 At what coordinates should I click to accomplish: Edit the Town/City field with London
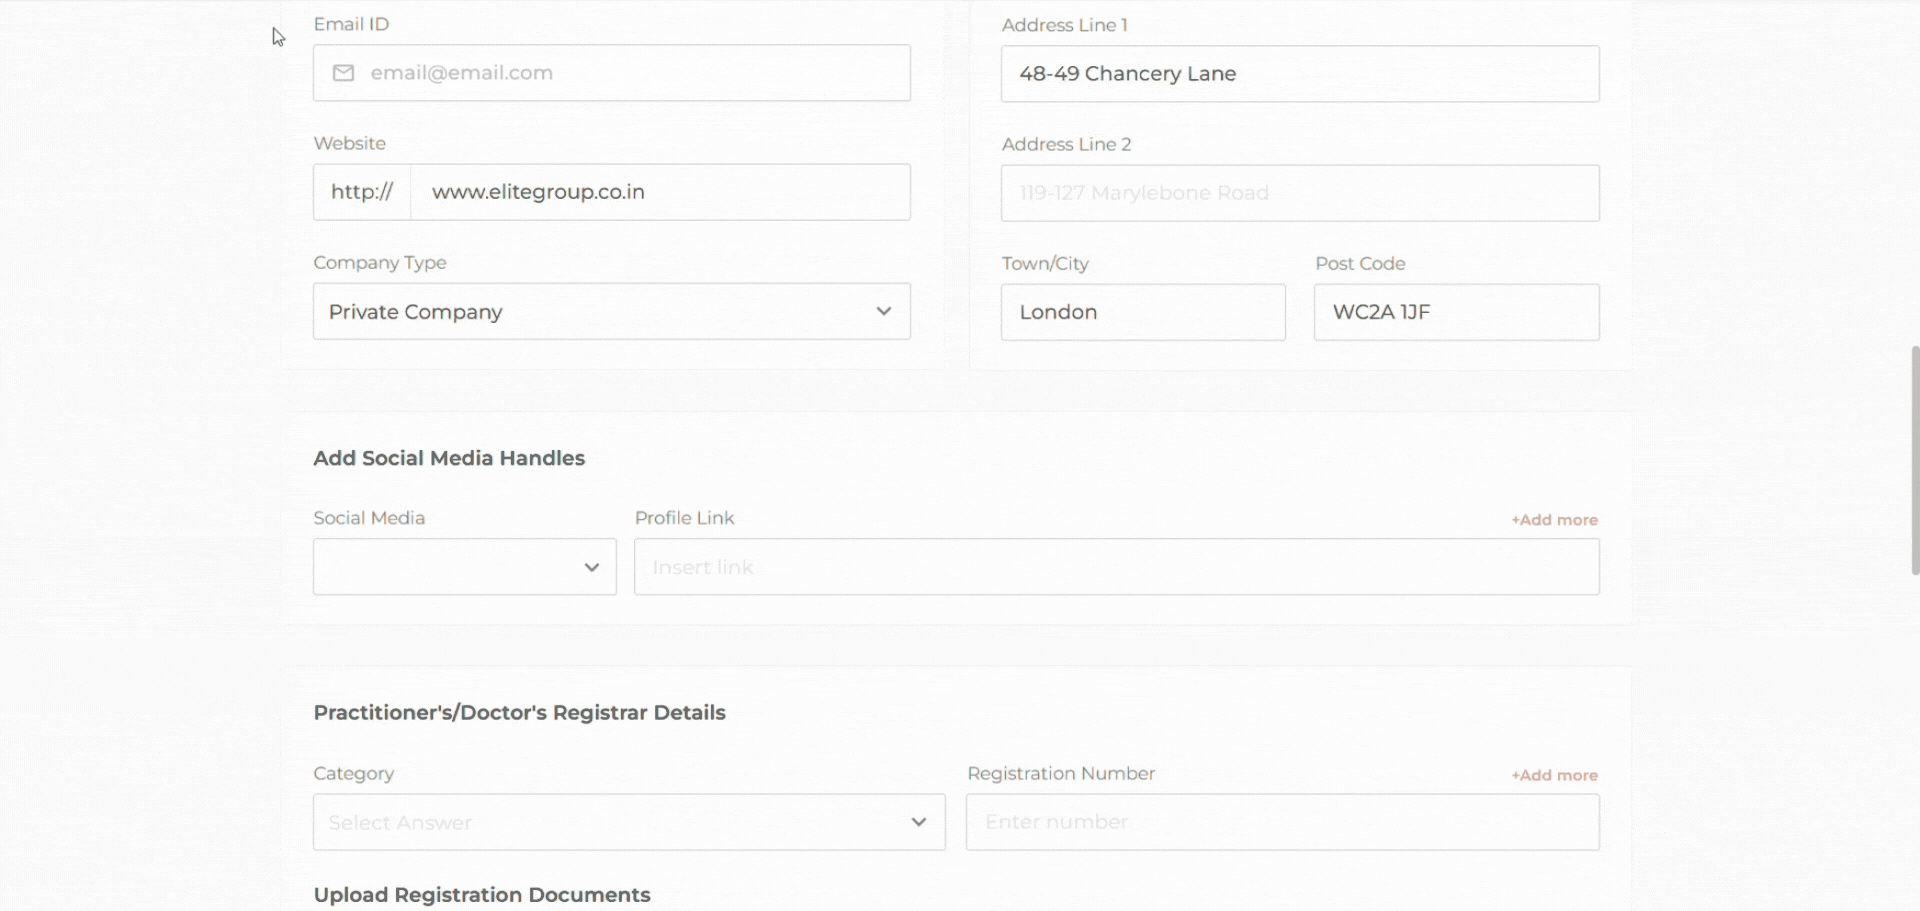1142,312
